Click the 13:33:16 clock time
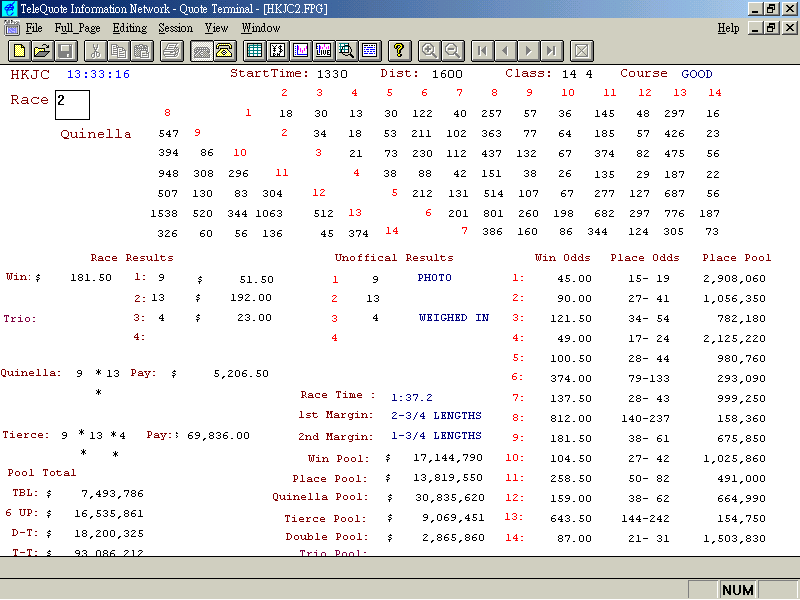800x600 pixels. coord(98,74)
